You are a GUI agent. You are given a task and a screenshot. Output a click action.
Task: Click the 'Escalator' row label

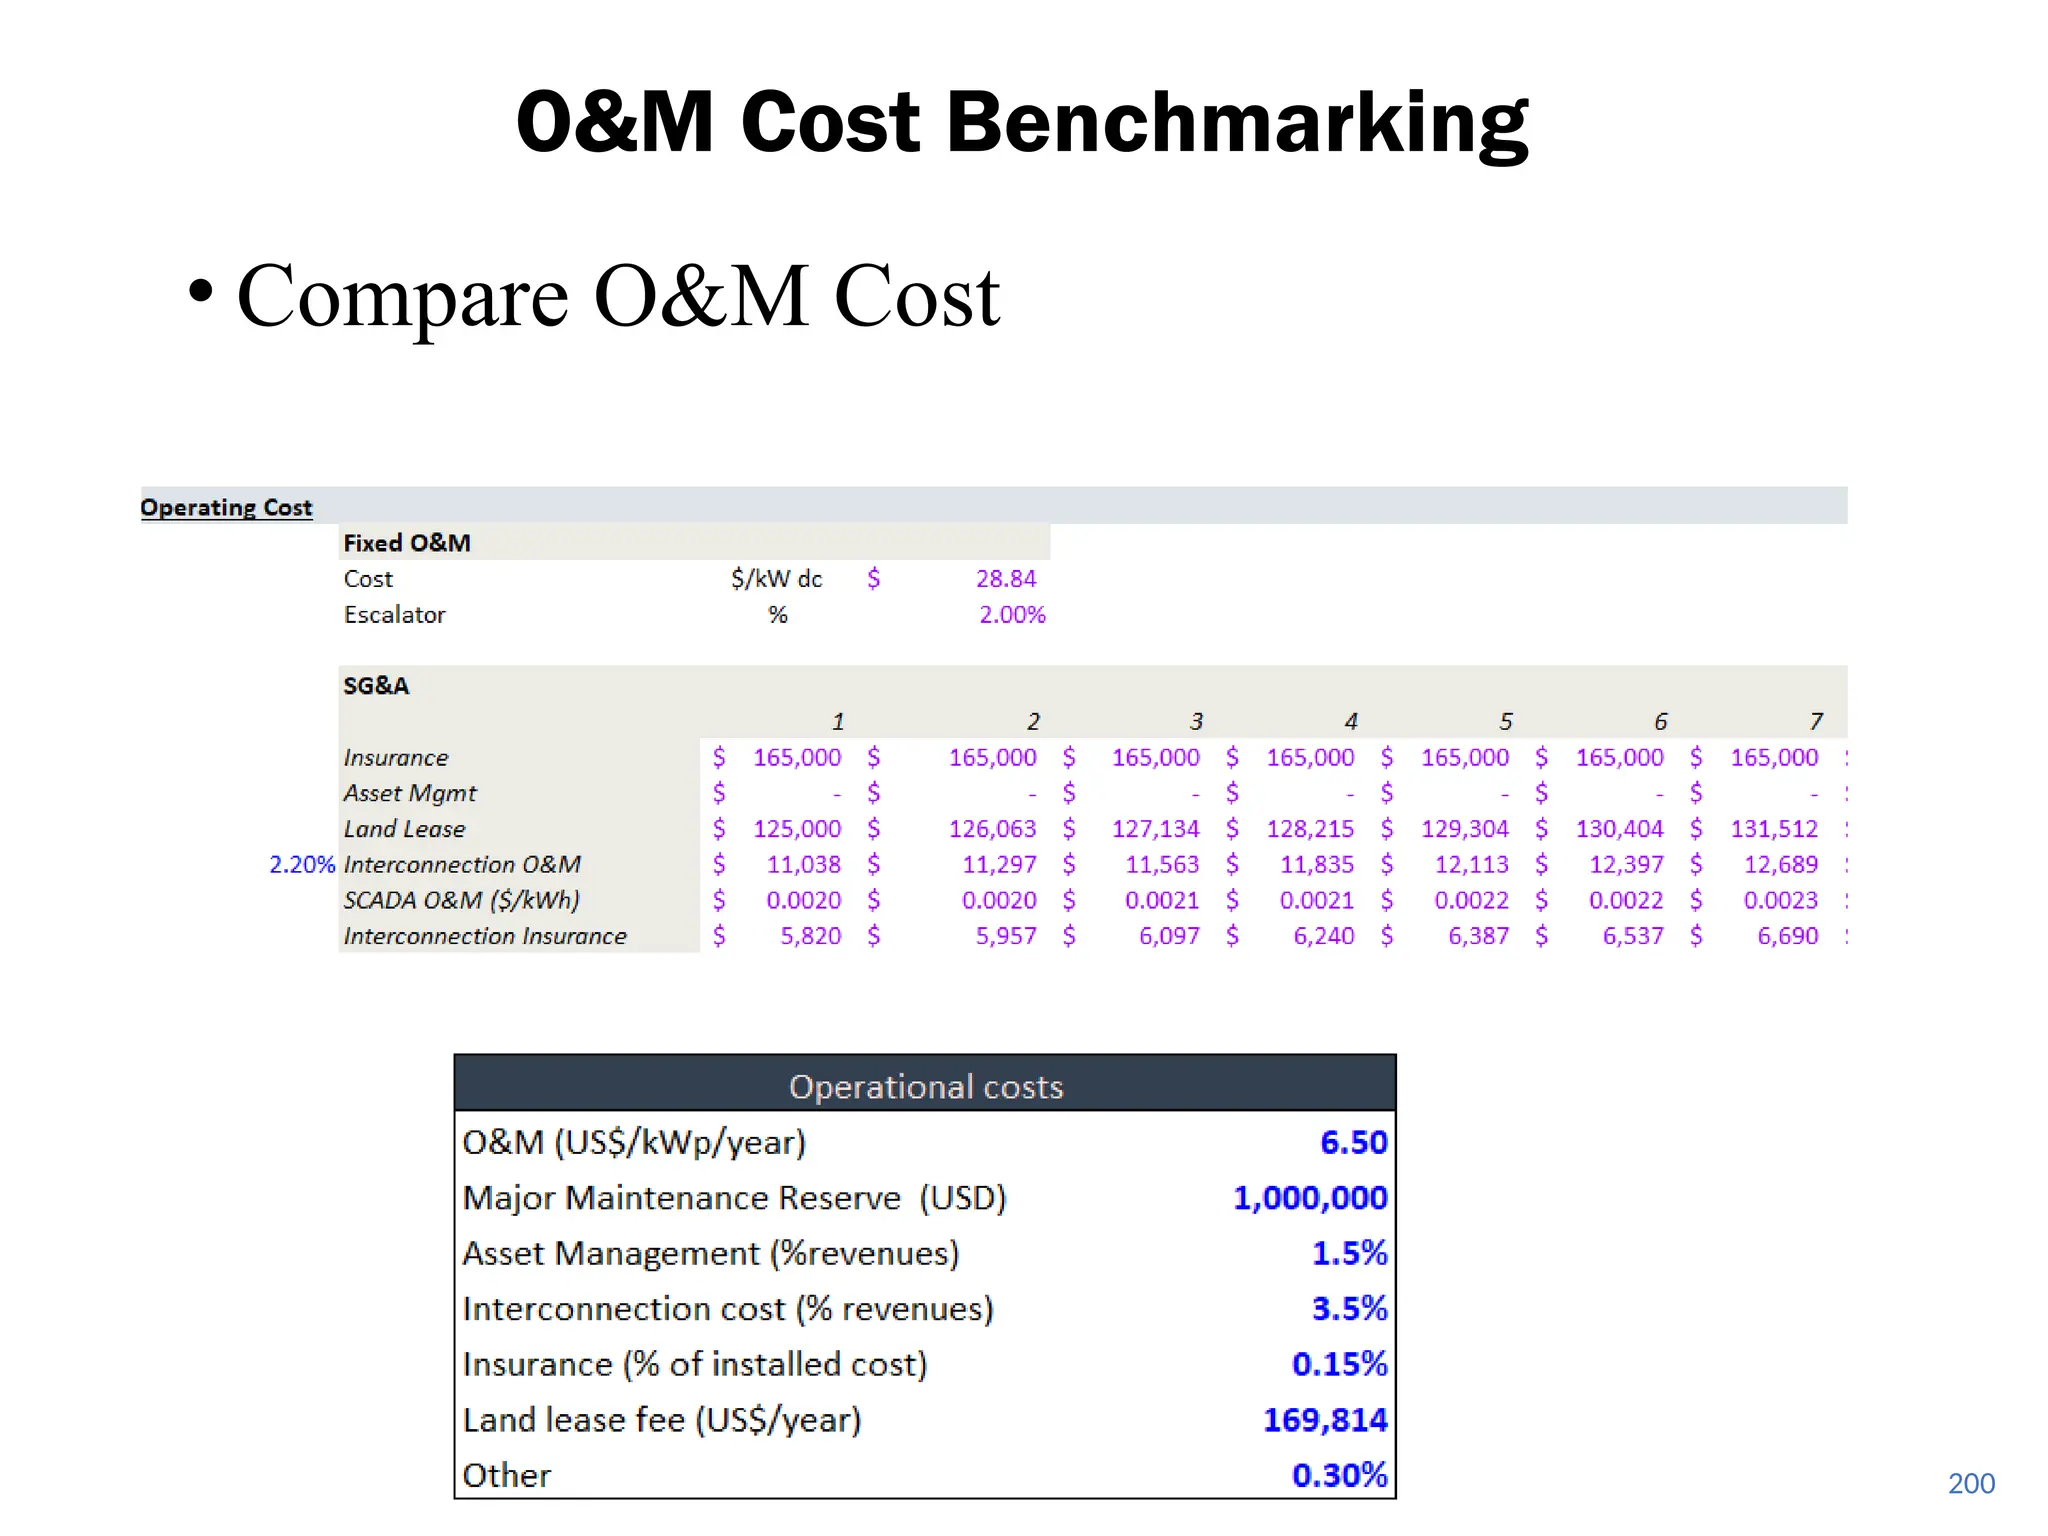[x=394, y=615]
